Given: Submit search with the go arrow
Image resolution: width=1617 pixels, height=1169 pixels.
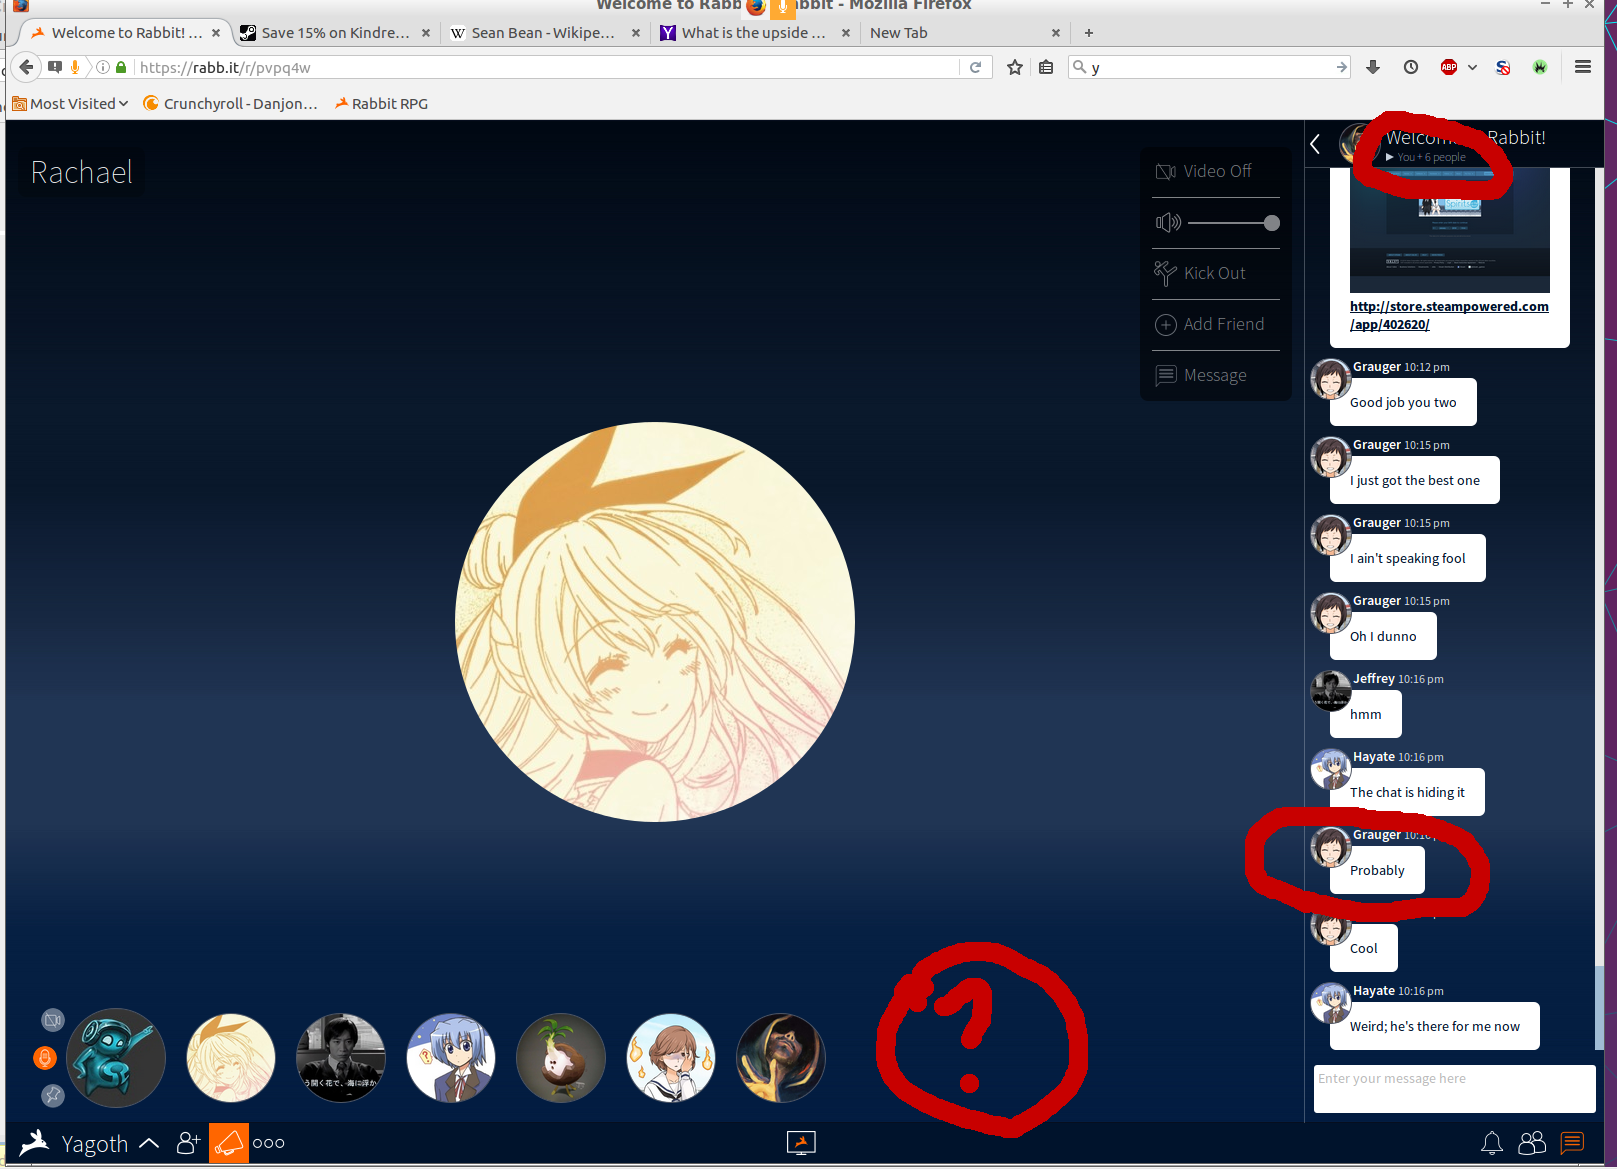Looking at the screenshot, I should pos(1341,67).
